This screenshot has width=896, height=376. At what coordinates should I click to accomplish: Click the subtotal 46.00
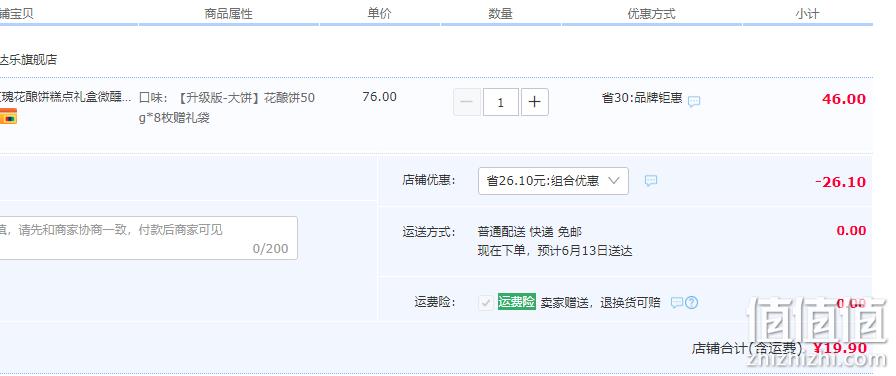tap(844, 99)
